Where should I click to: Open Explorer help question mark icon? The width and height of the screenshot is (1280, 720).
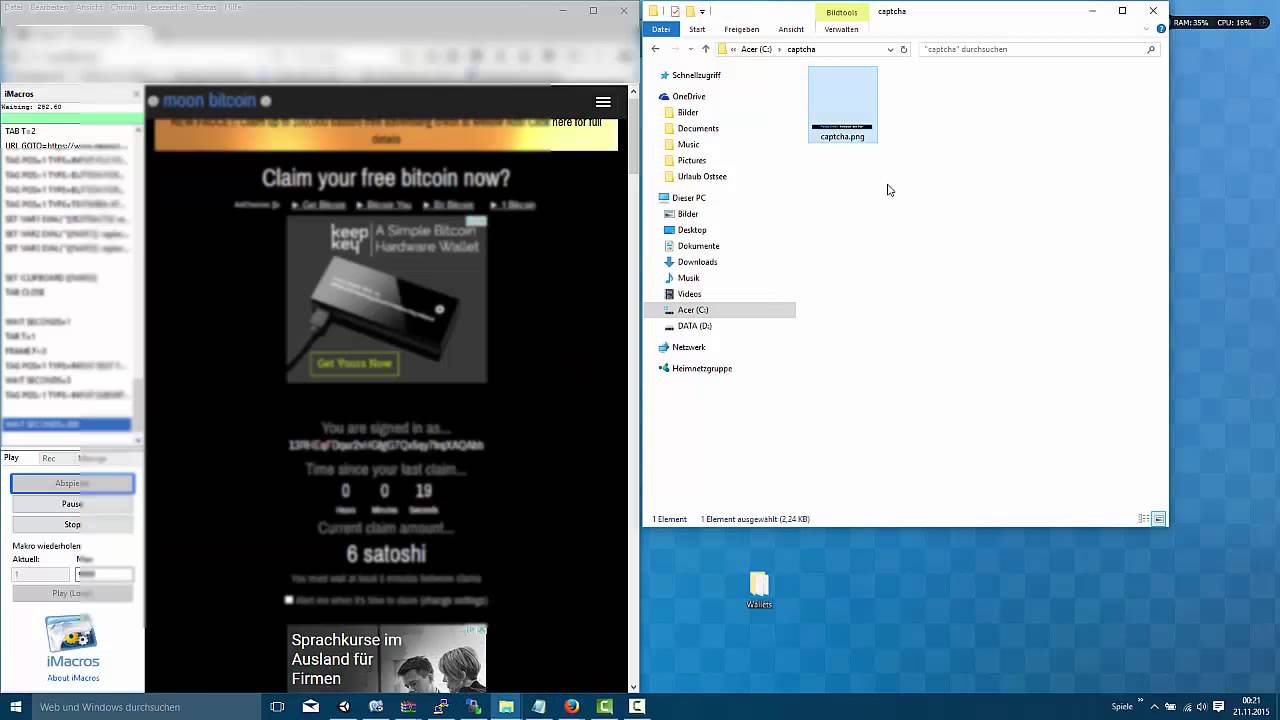tap(1161, 29)
